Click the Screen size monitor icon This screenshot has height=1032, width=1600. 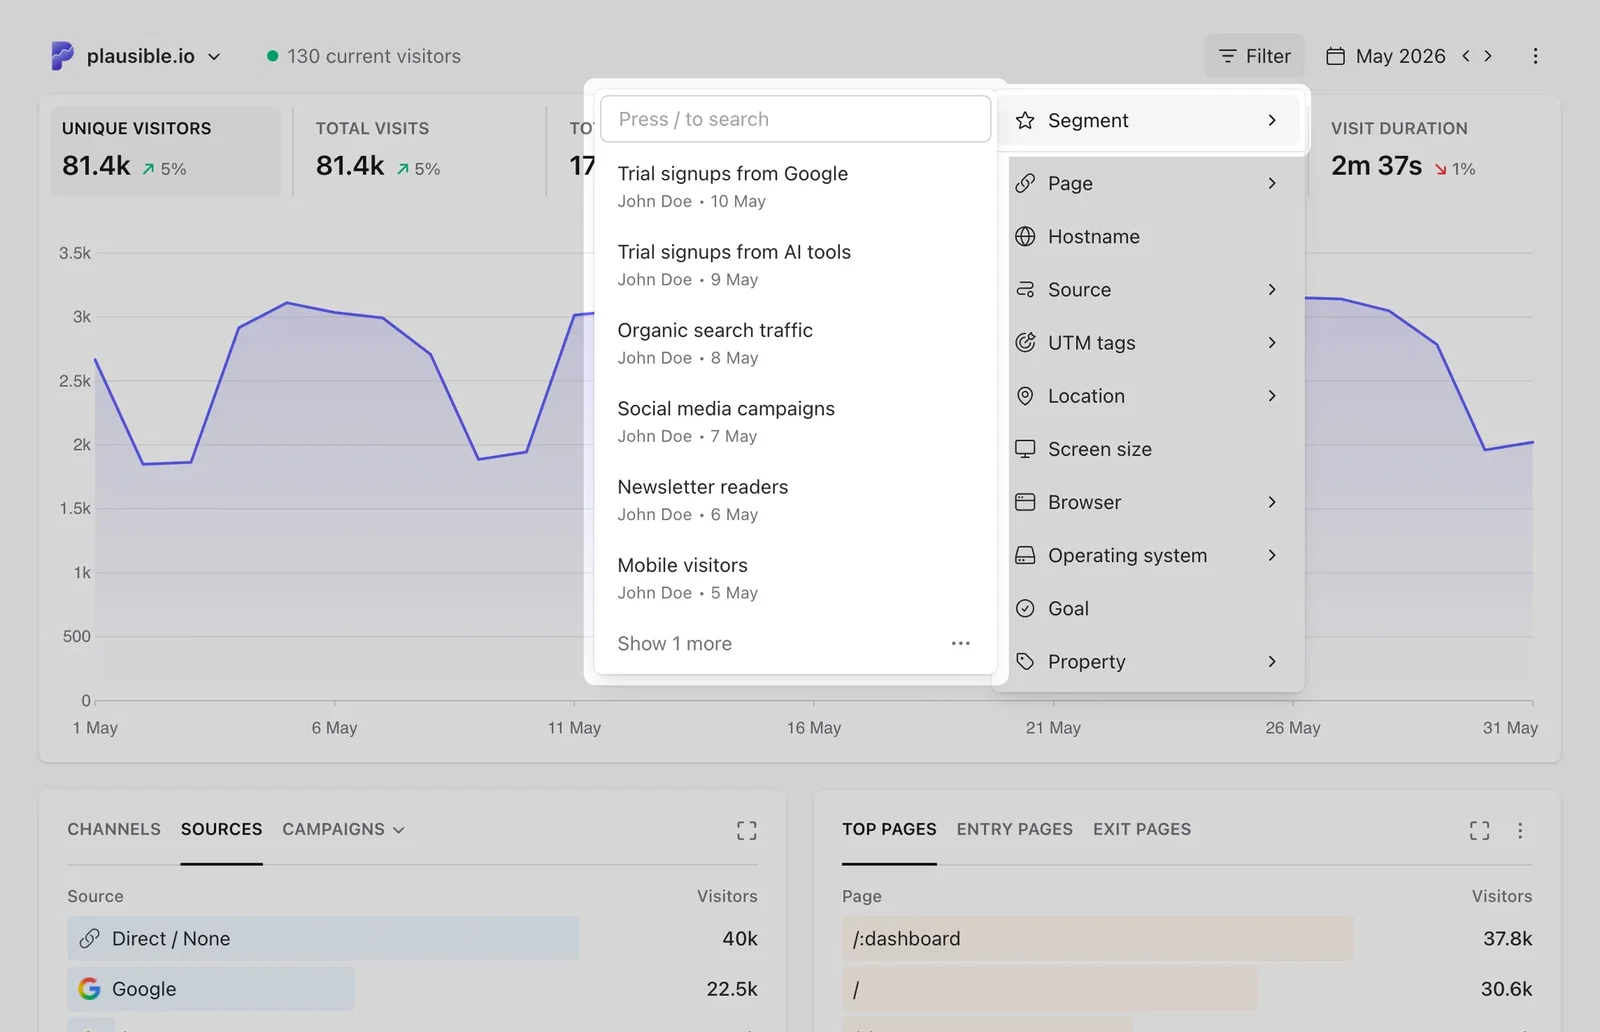(1025, 449)
